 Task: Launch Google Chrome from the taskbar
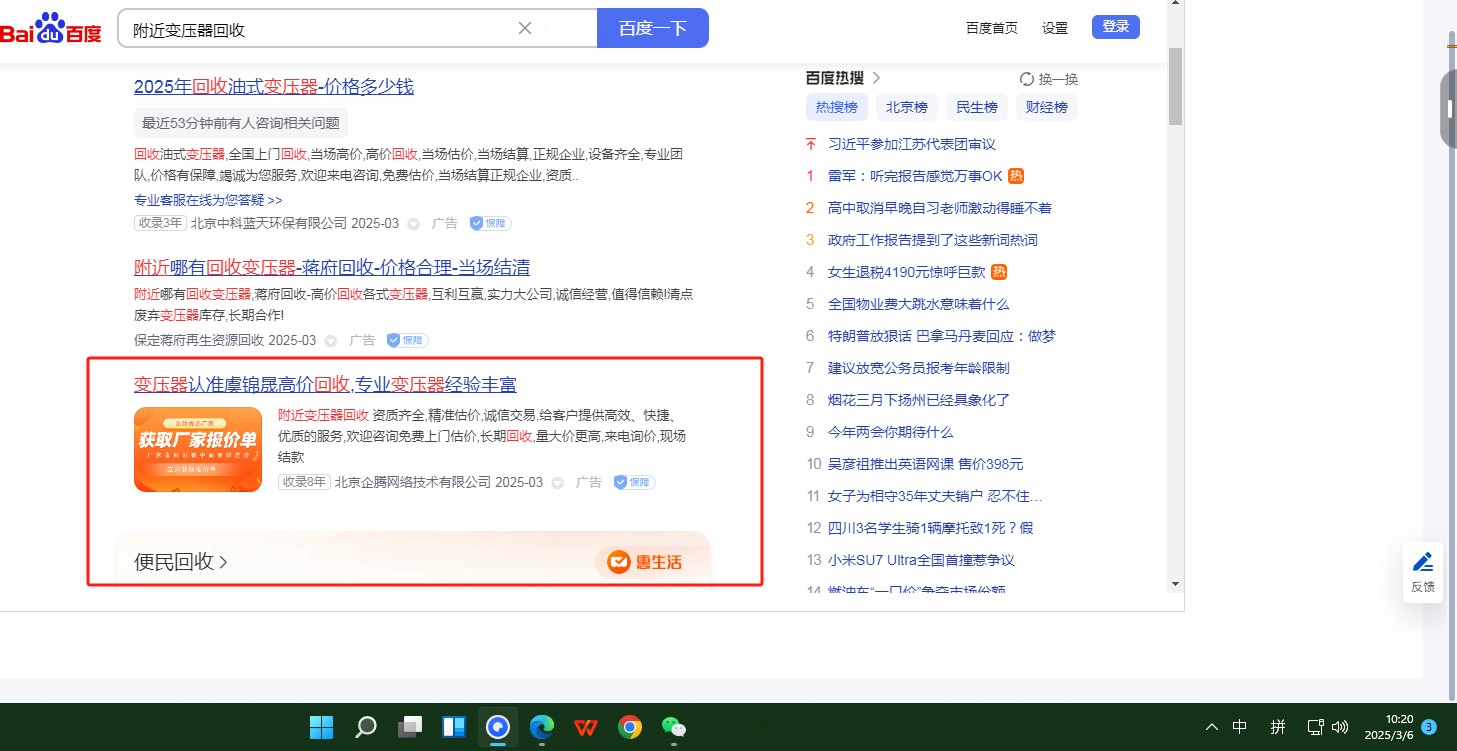click(630, 727)
